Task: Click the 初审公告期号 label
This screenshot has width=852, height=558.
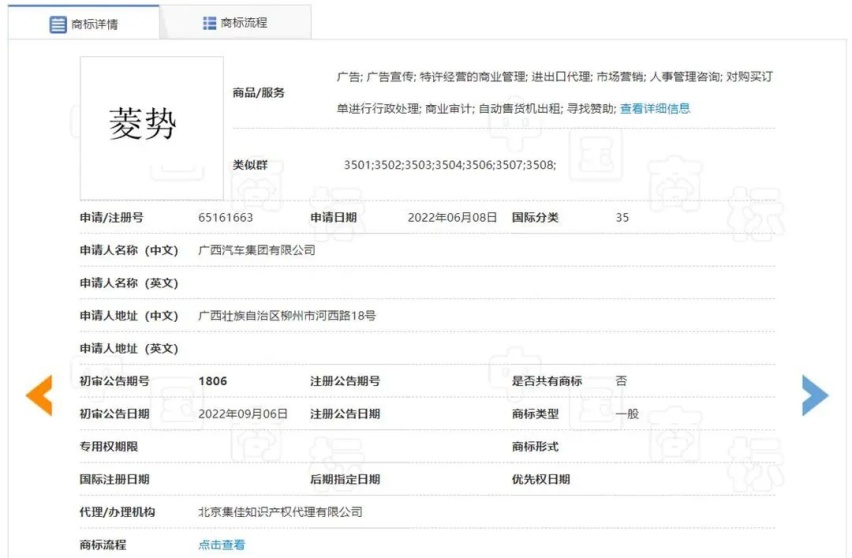Action: pyautogui.click(x=114, y=381)
